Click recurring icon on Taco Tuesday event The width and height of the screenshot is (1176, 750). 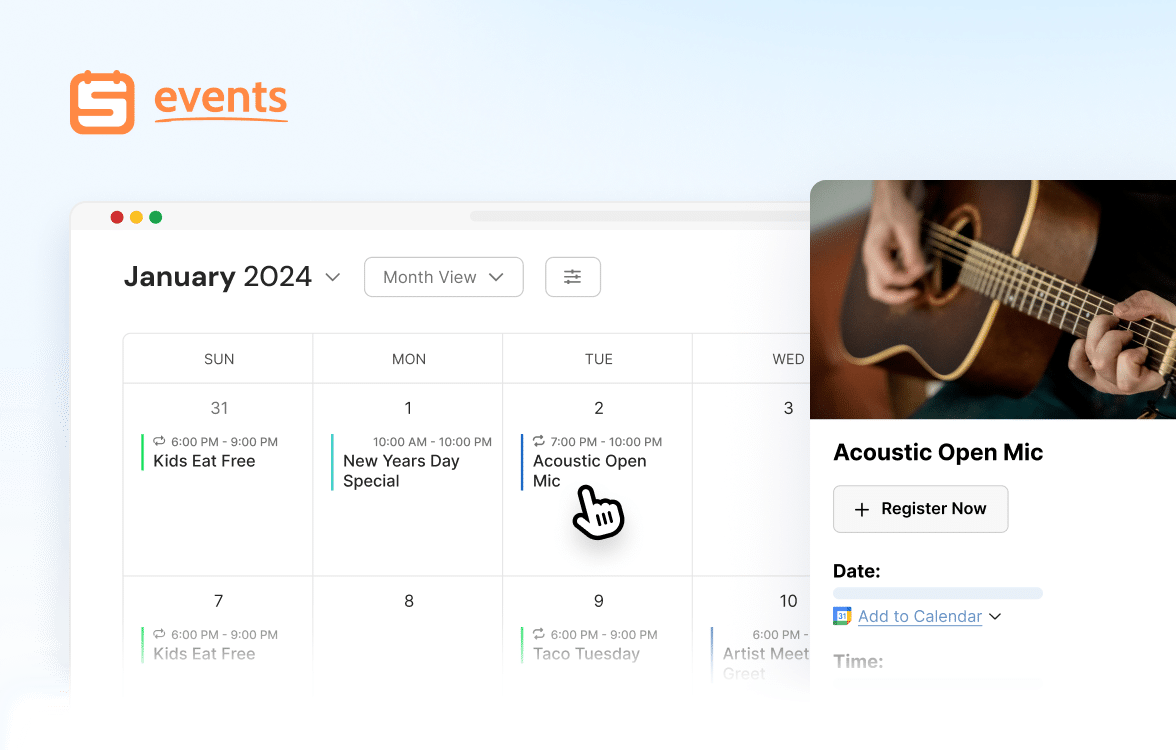[x=539, y=634]
